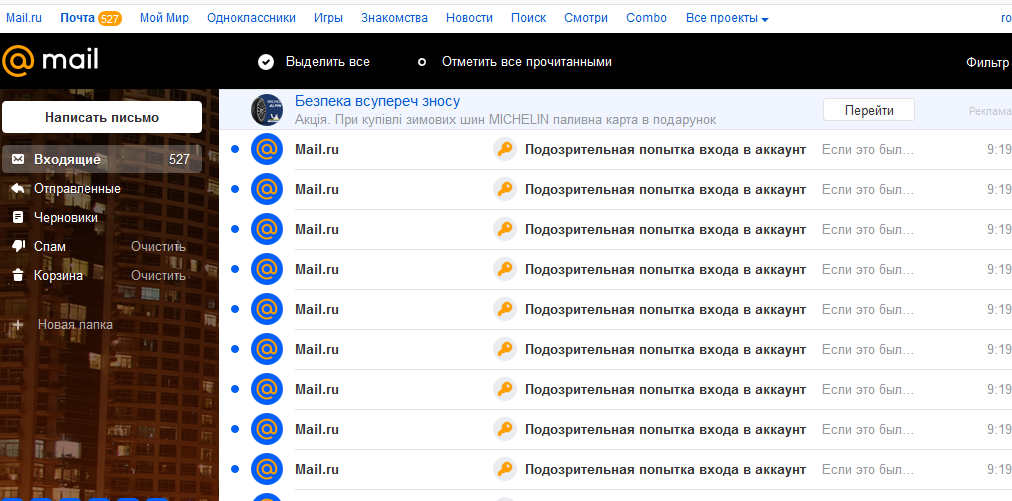Click the Spam thumbs-down icon
The image size is (1012, 501).
(18, 246)
